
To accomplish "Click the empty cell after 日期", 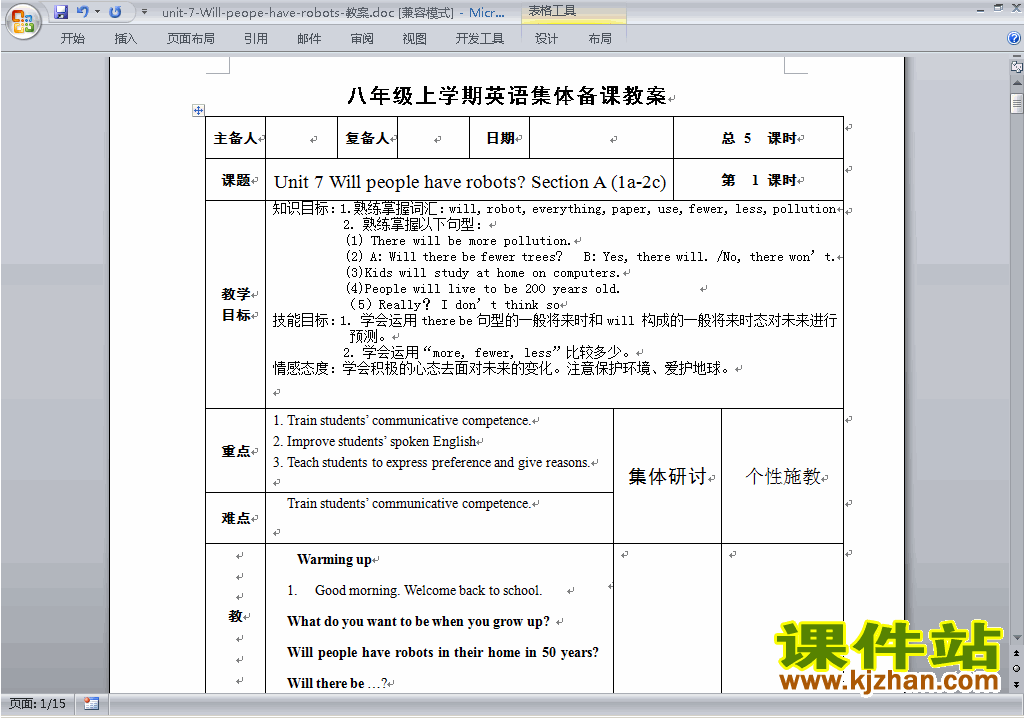I will click(x=601, y=138).
